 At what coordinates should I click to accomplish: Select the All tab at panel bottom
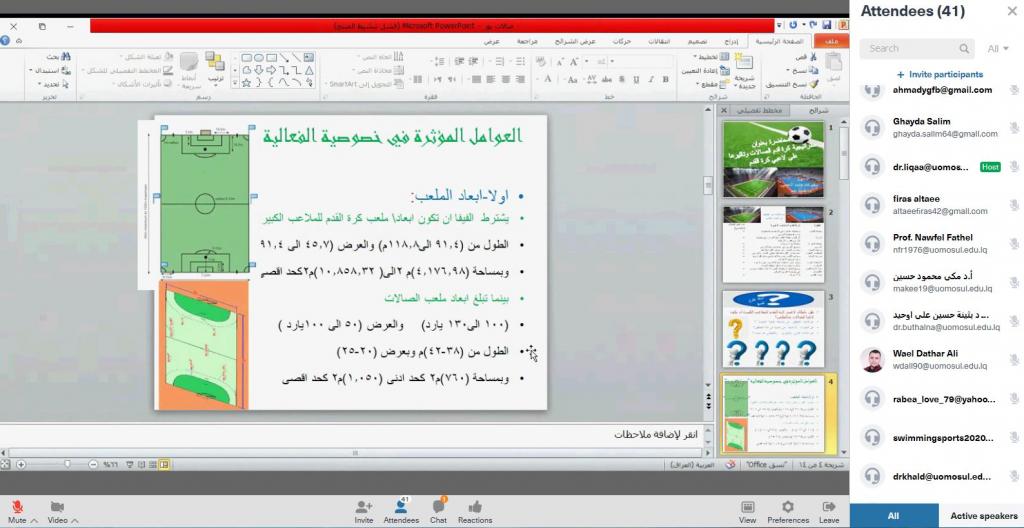coord(893,516)
